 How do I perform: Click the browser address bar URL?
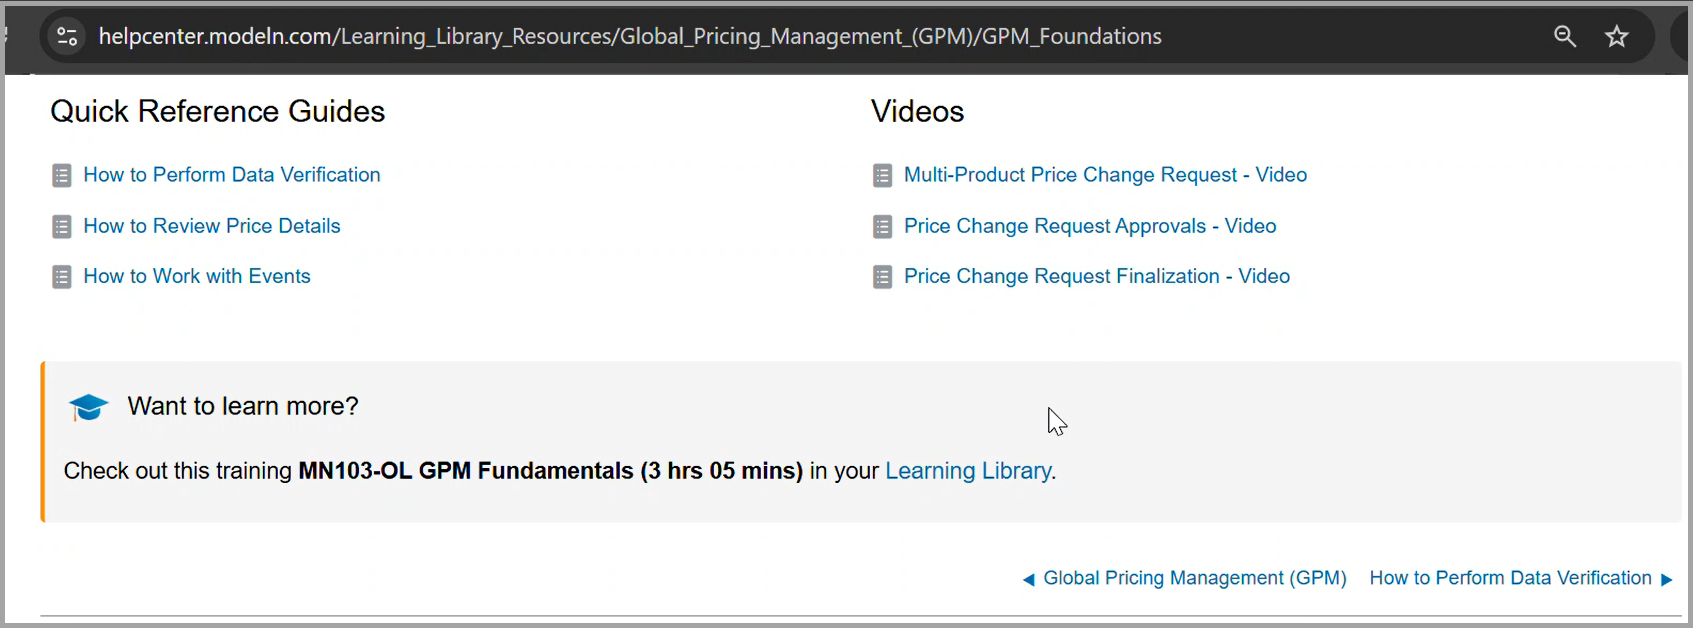pos(630,37)
